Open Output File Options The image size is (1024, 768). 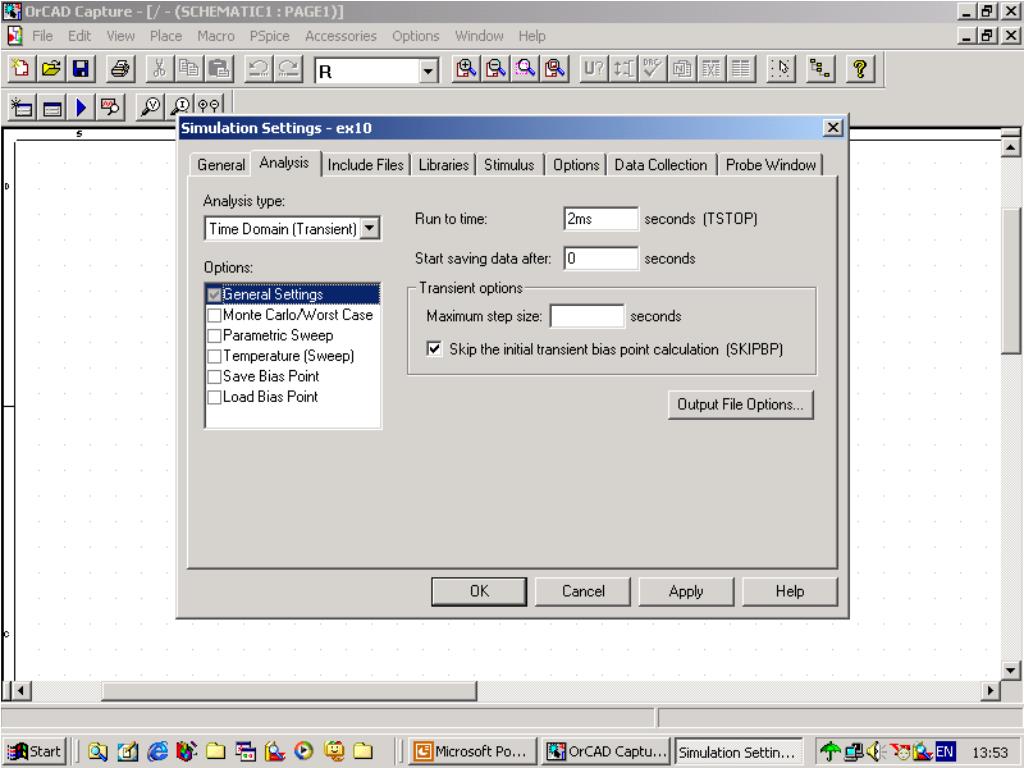(741, 405)
